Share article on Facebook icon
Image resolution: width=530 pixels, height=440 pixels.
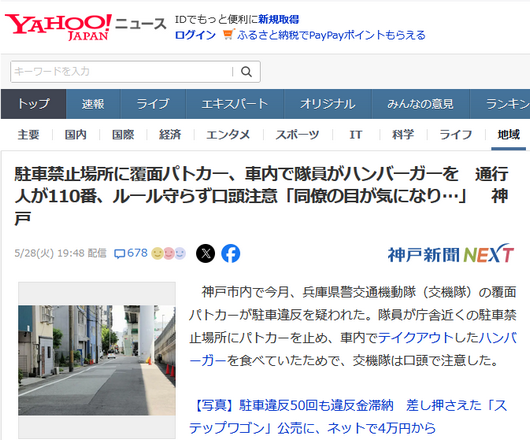(x=231, y=253)
